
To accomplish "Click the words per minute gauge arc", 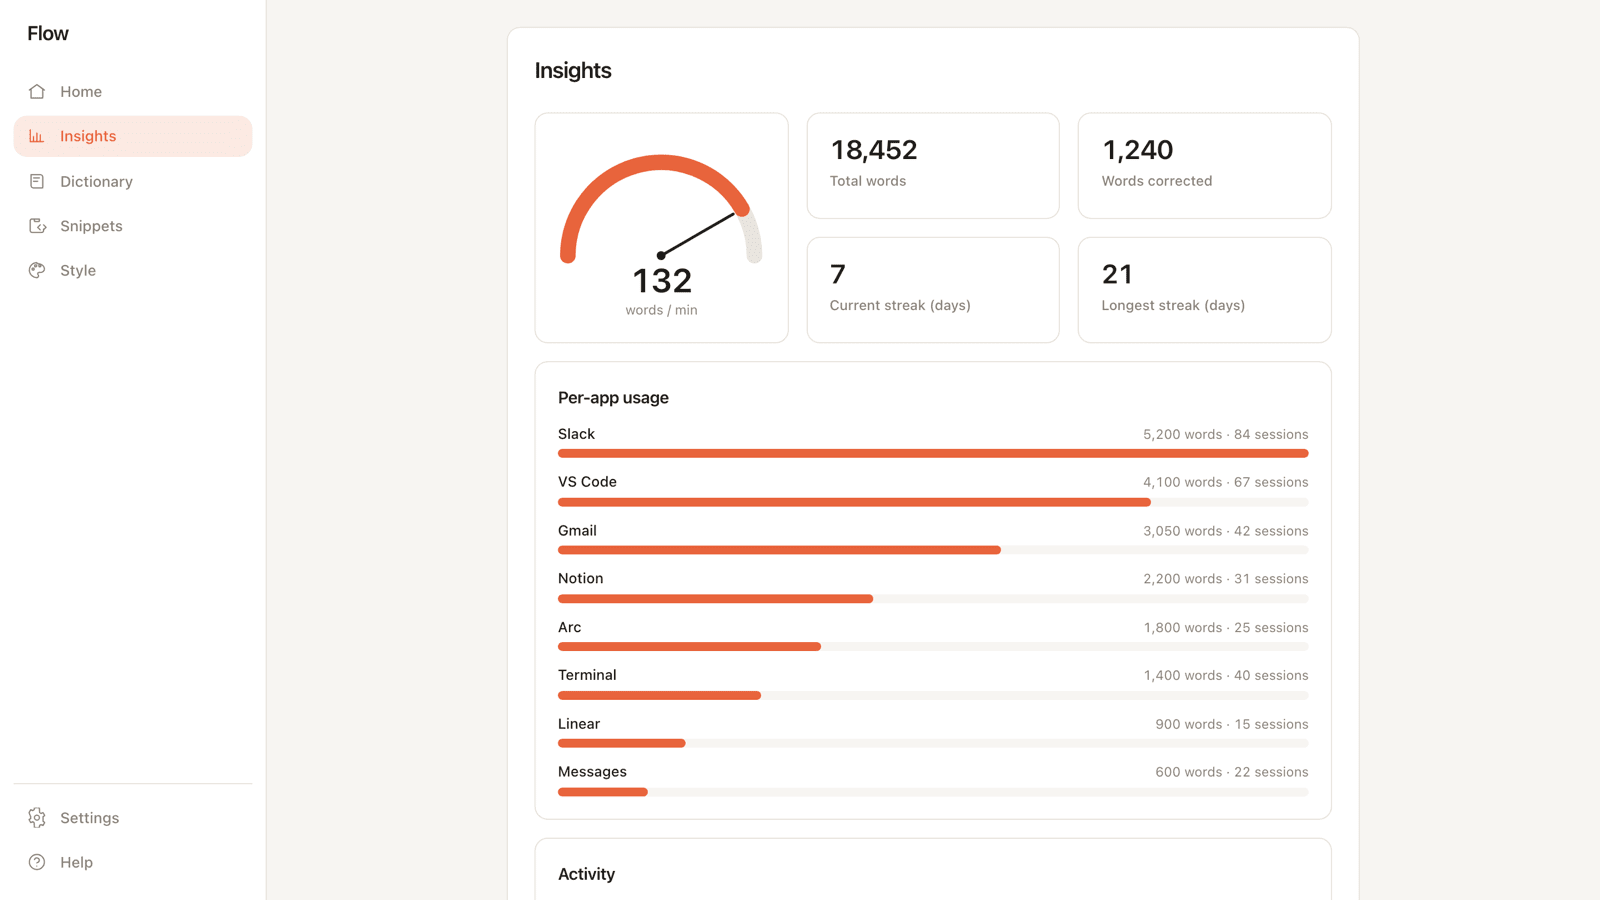I will coord(661,208).
